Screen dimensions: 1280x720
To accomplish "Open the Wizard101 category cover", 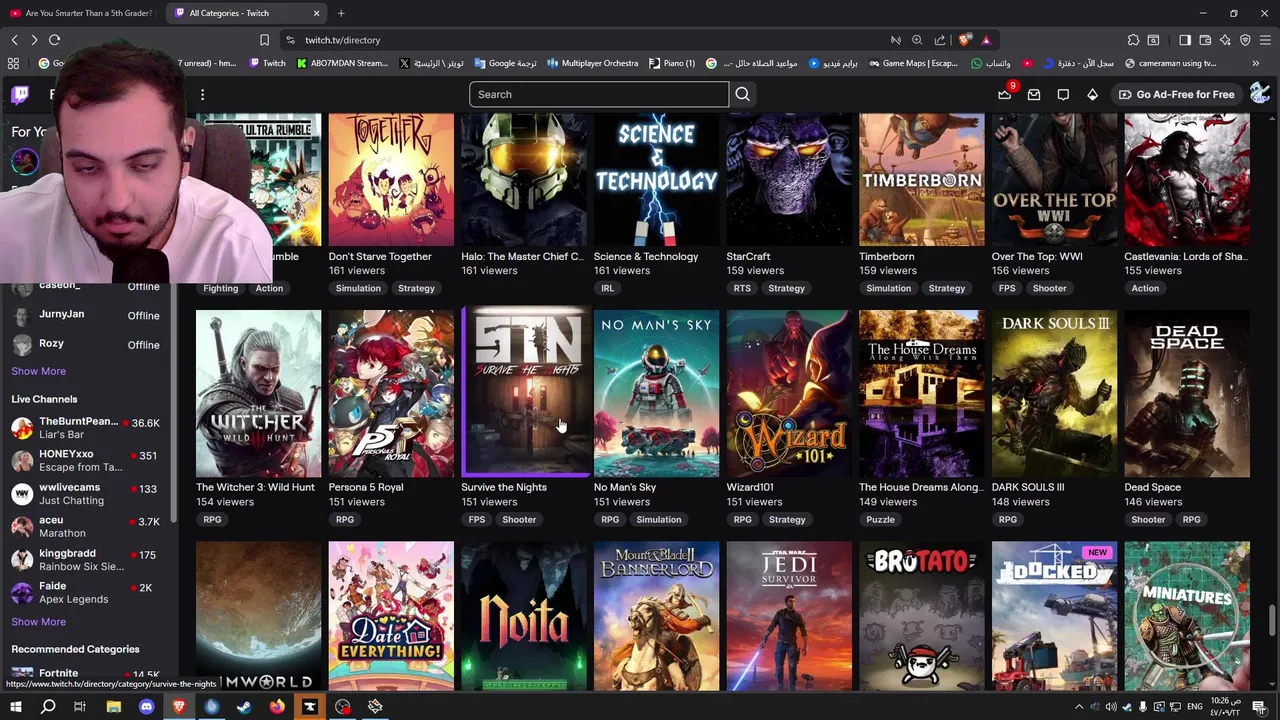I will click(x=789, y=393).
